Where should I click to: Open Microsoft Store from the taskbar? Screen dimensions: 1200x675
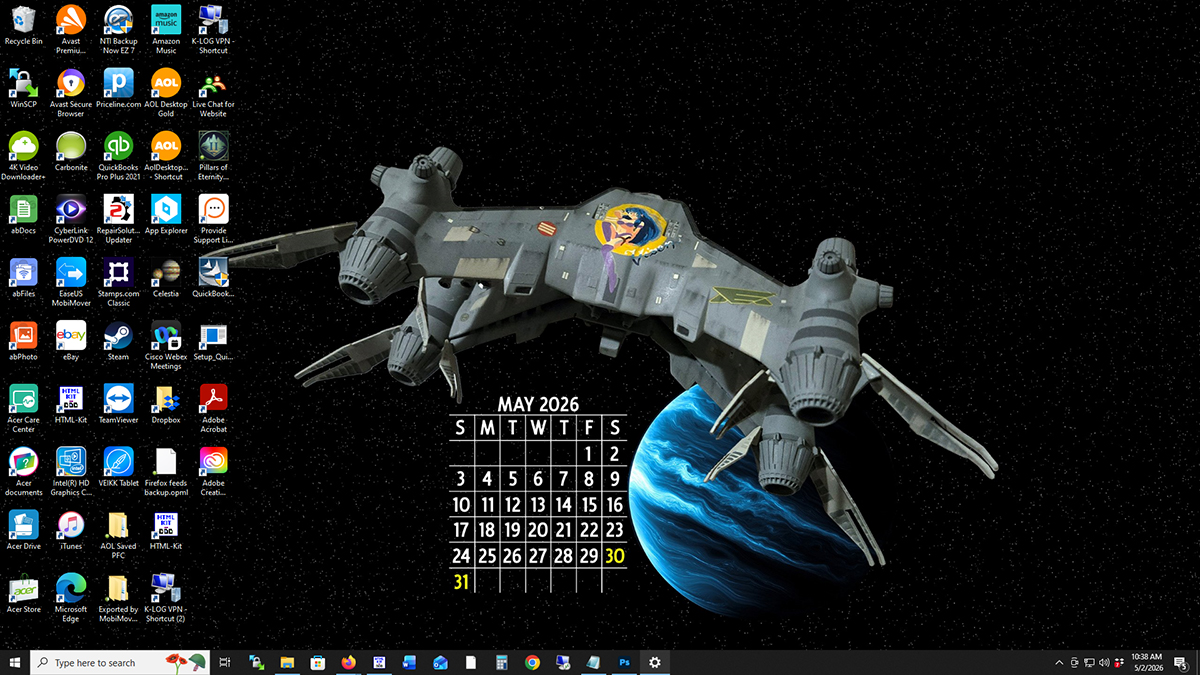click(318, 662)
